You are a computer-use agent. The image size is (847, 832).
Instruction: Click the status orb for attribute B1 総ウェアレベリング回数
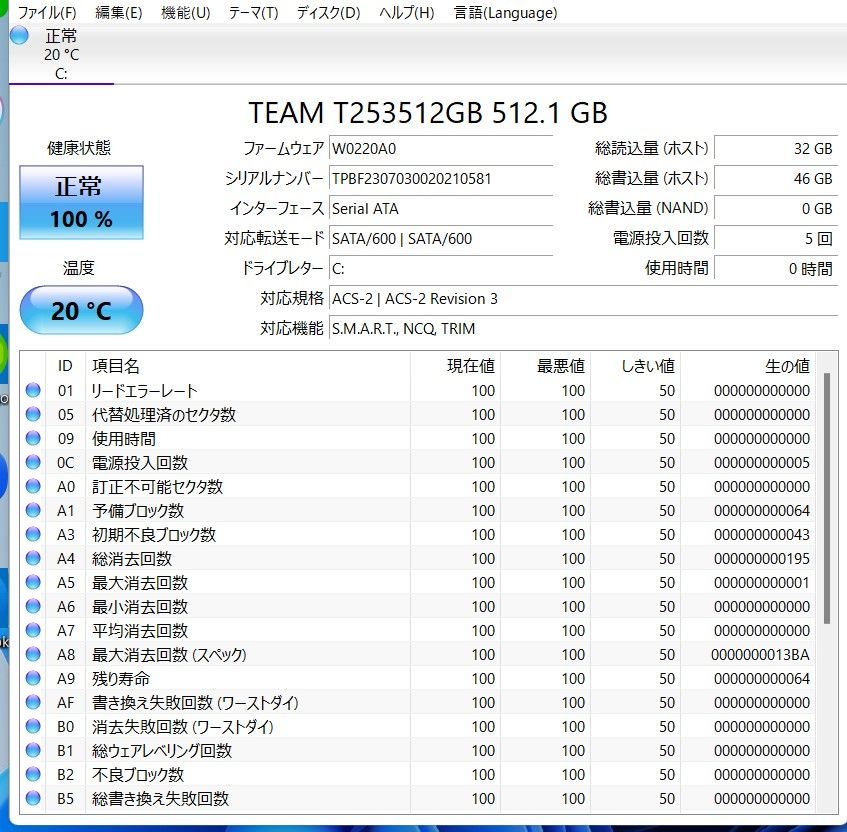(33, 750)
